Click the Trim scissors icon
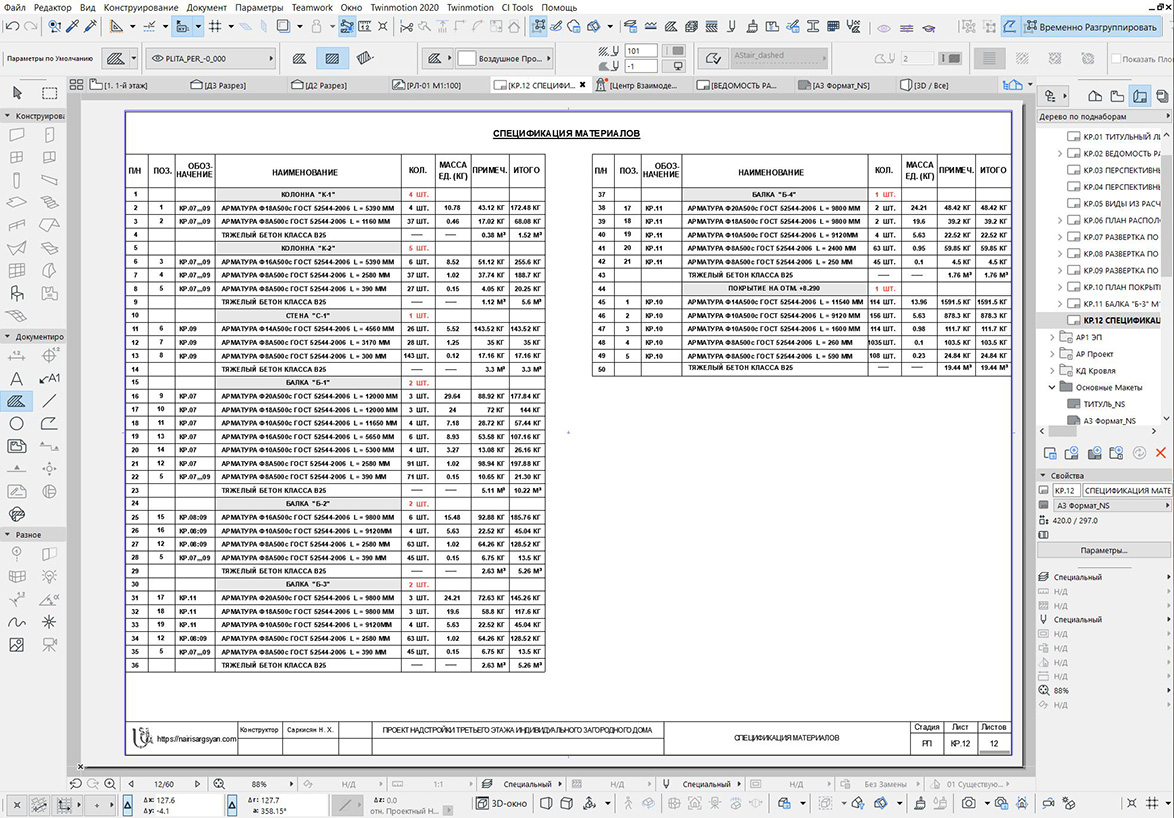Image resolution: width=1174 pixels, height=818 pixels. click(x=407, y=27)
